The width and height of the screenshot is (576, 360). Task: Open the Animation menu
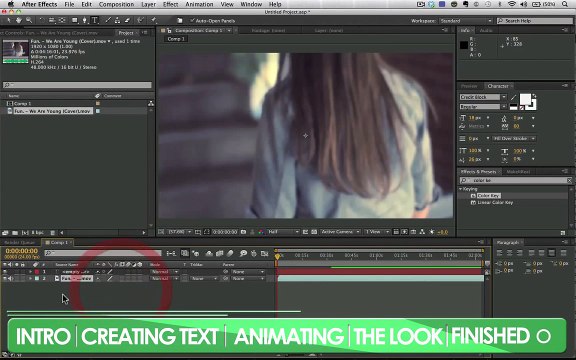[x=199, y=4]
